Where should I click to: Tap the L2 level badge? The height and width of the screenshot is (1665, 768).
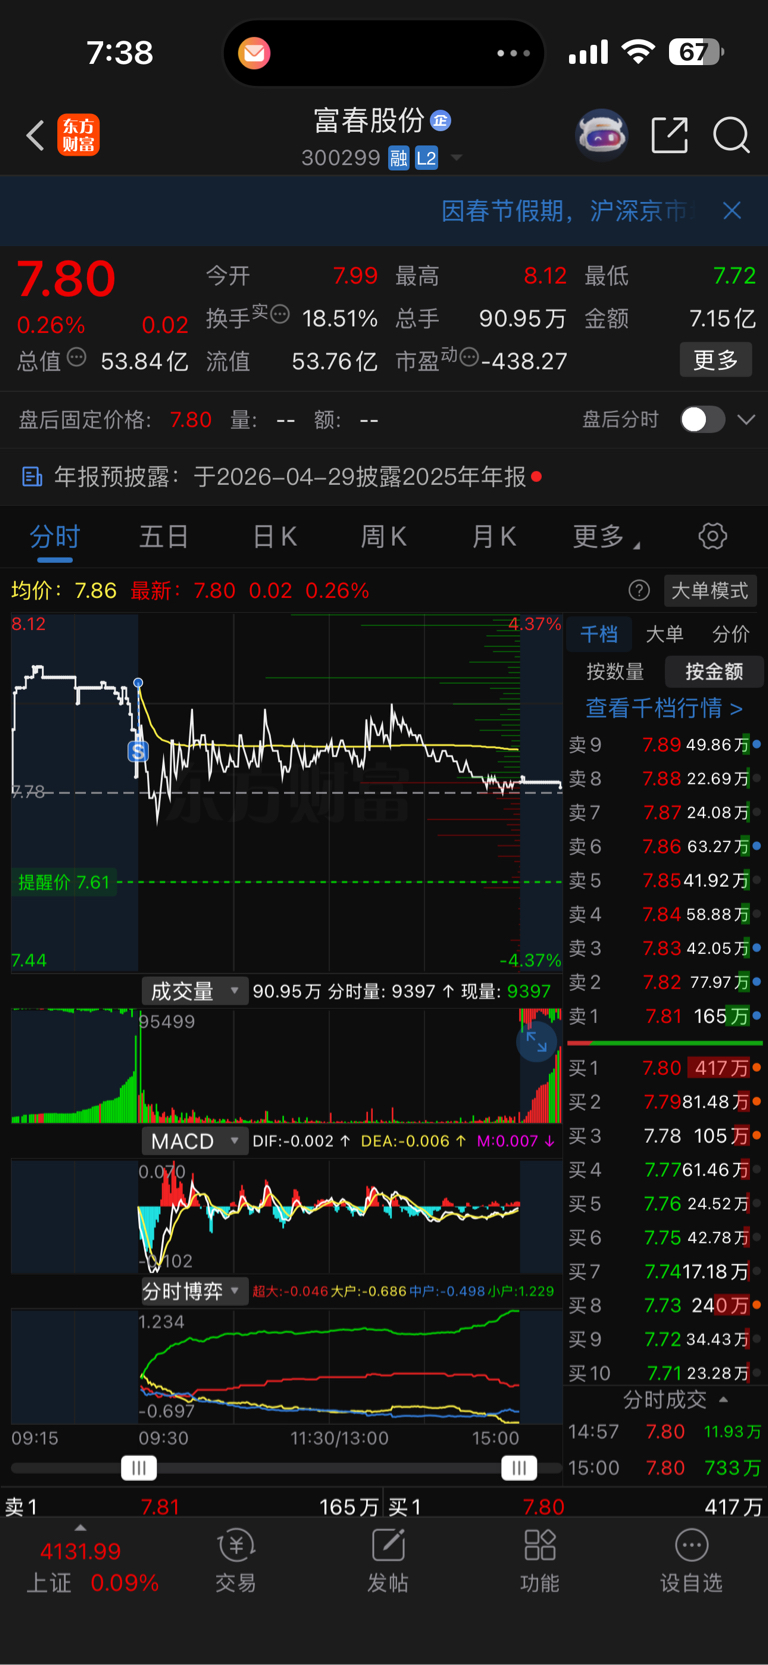[426, 158]
